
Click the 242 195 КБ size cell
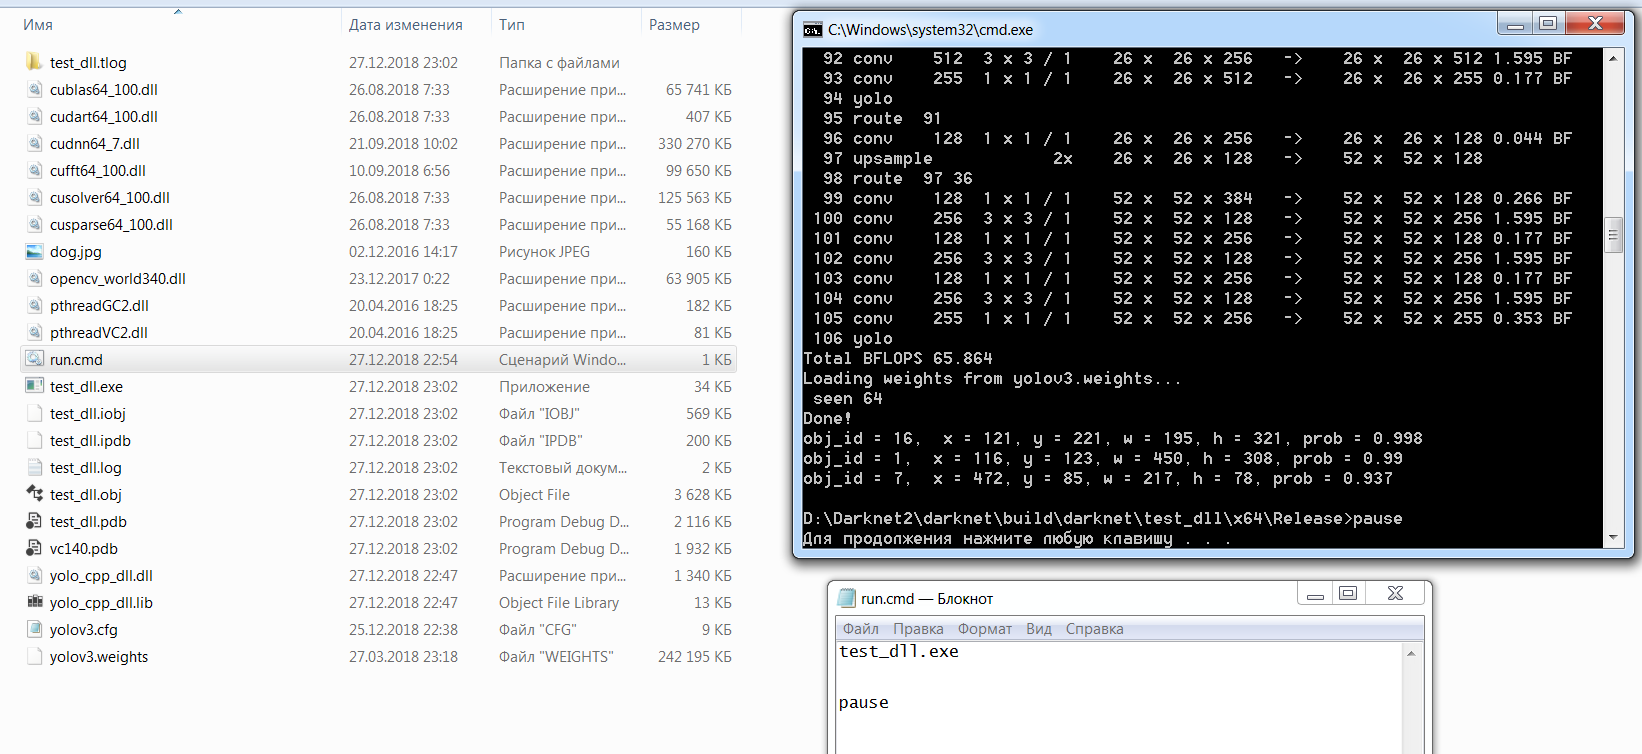[x=695, y=657]
